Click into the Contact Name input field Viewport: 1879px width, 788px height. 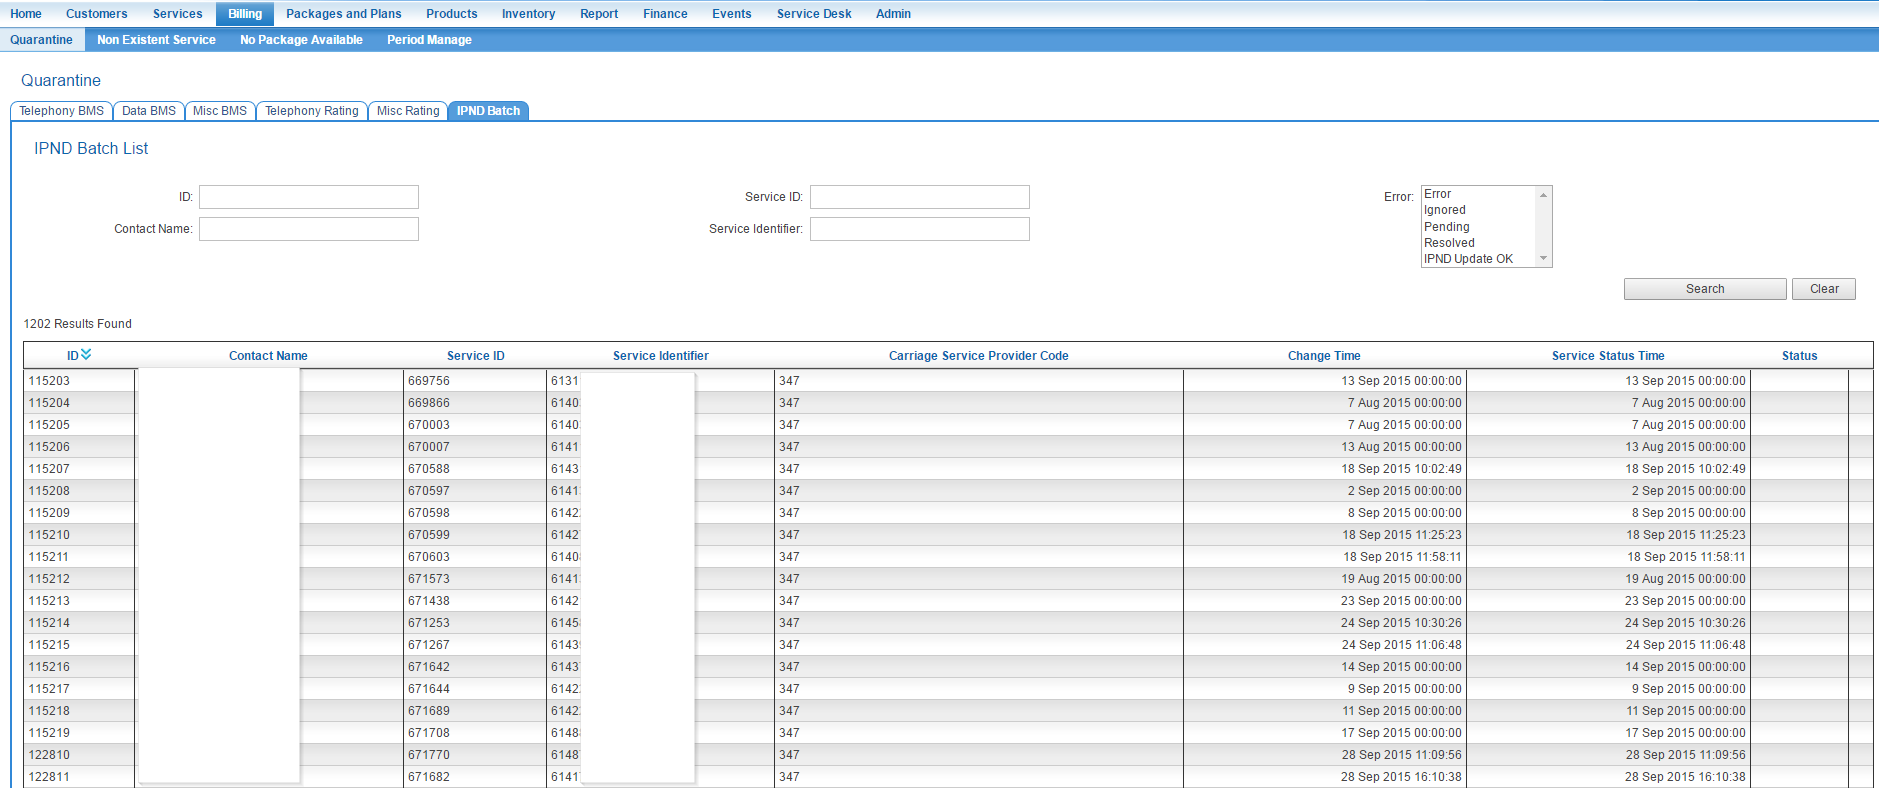pos(308,229)
